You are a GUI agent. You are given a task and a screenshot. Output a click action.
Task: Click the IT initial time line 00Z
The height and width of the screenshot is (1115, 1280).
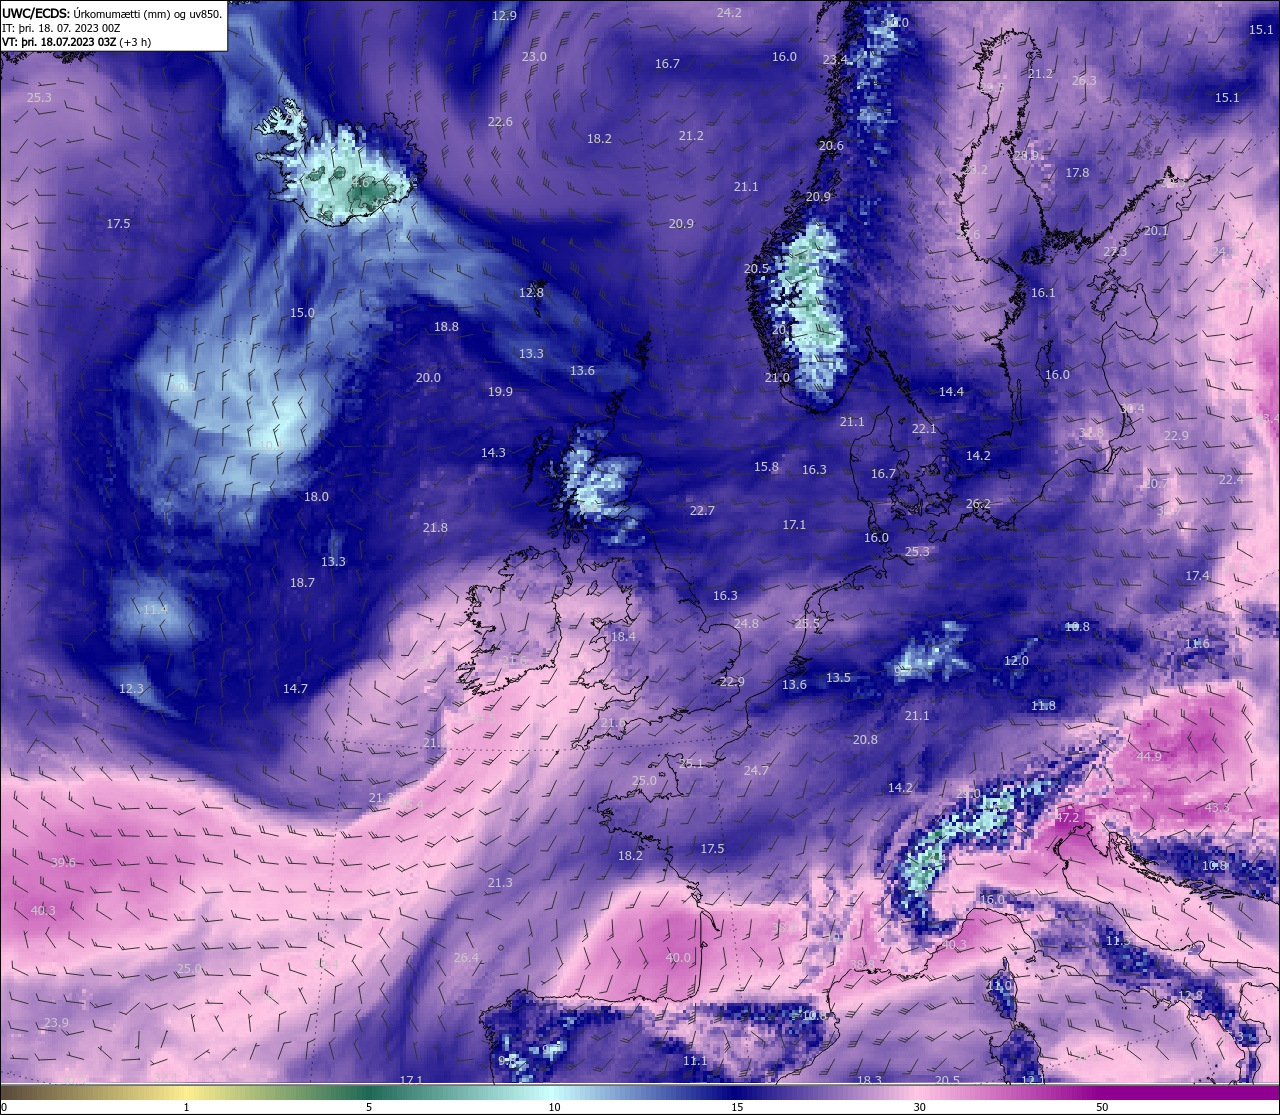pos(61,28)
